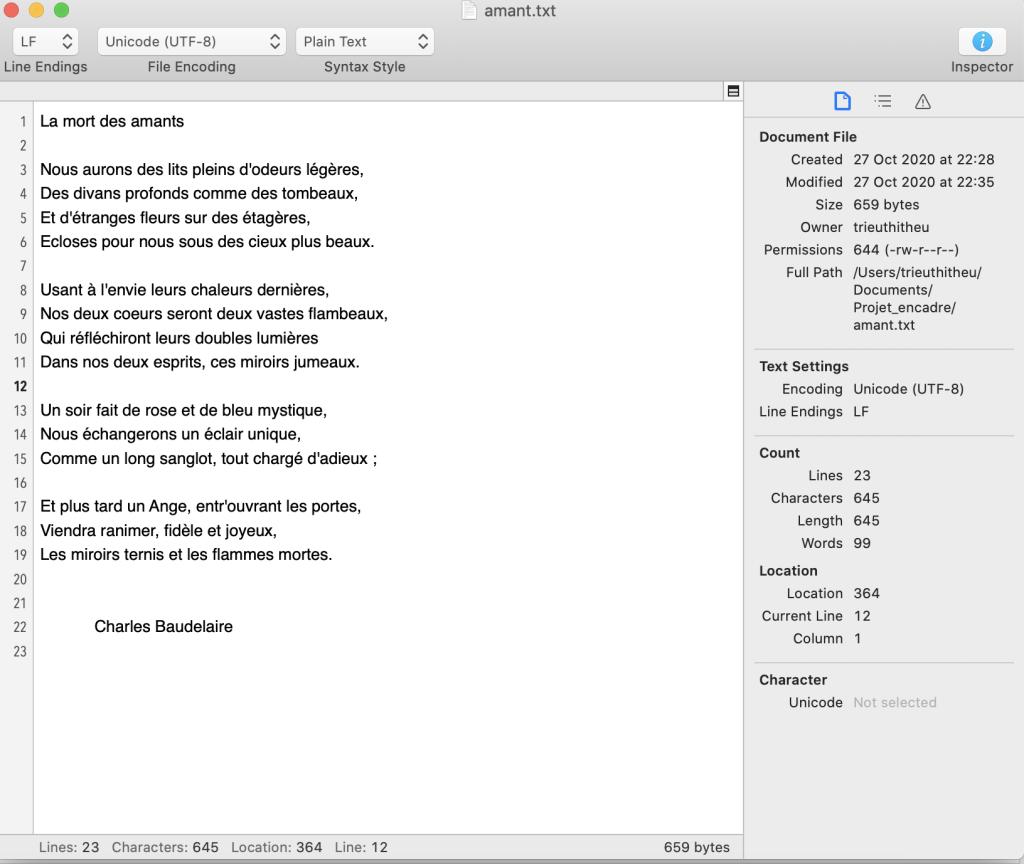Click the window title 'amant.txt'

[520, 11]
